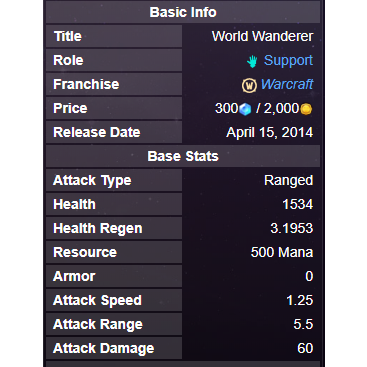367x367 pixels.
Task: Click the 2,000 gold price text
Action: (x=281, y=109)
